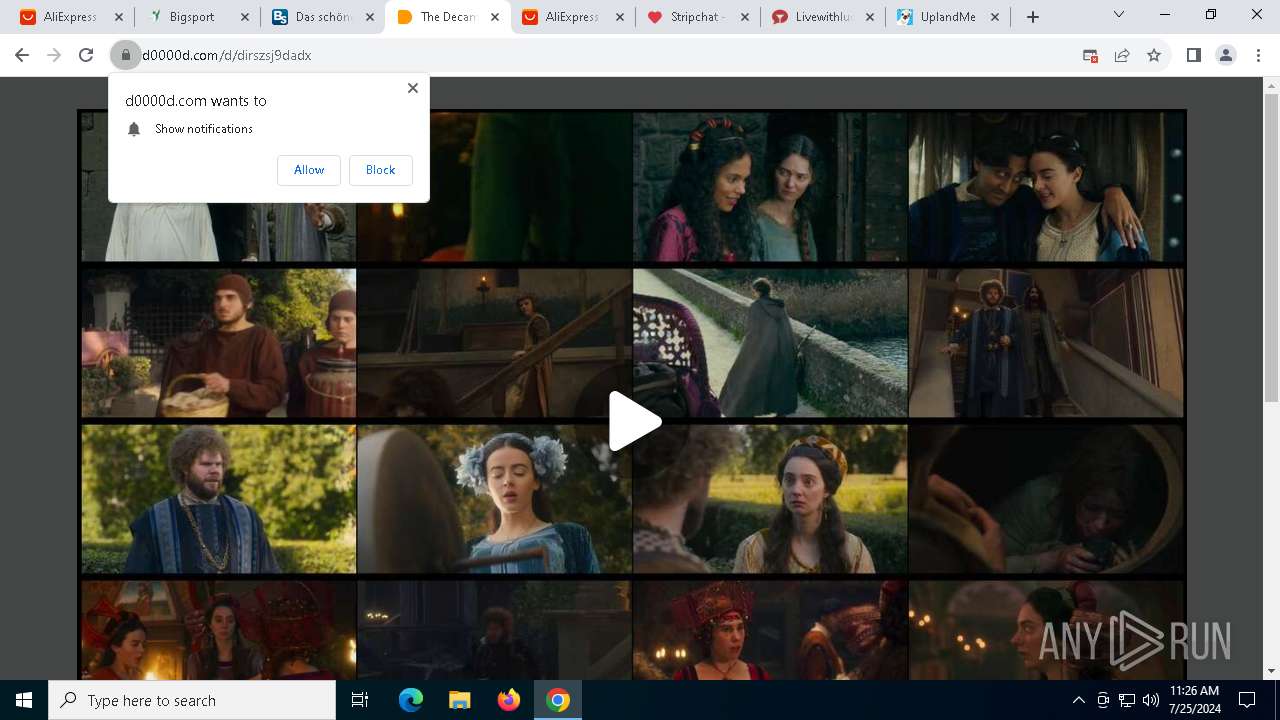Bookmark this page with the star icon
This screenshot has height=720, width=1280.
[x=1154, y=55]
